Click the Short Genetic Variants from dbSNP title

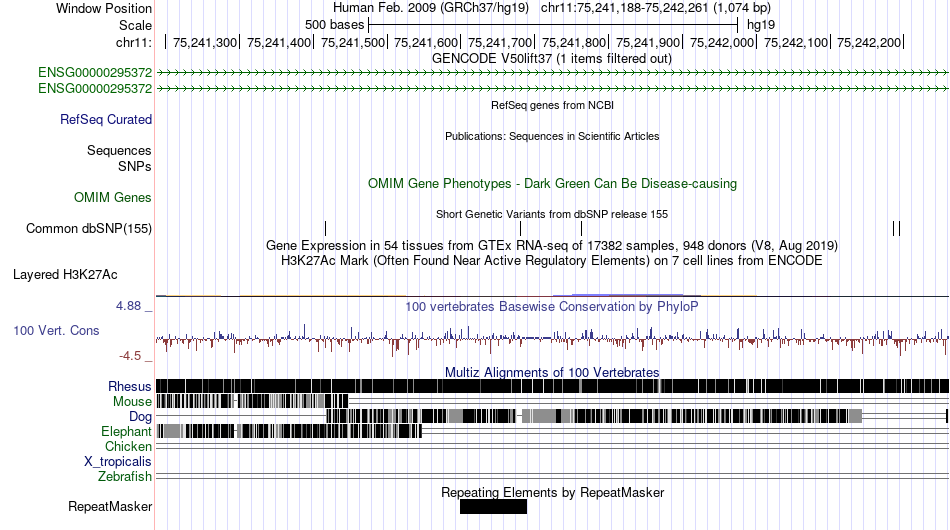[x=552, y=214]
